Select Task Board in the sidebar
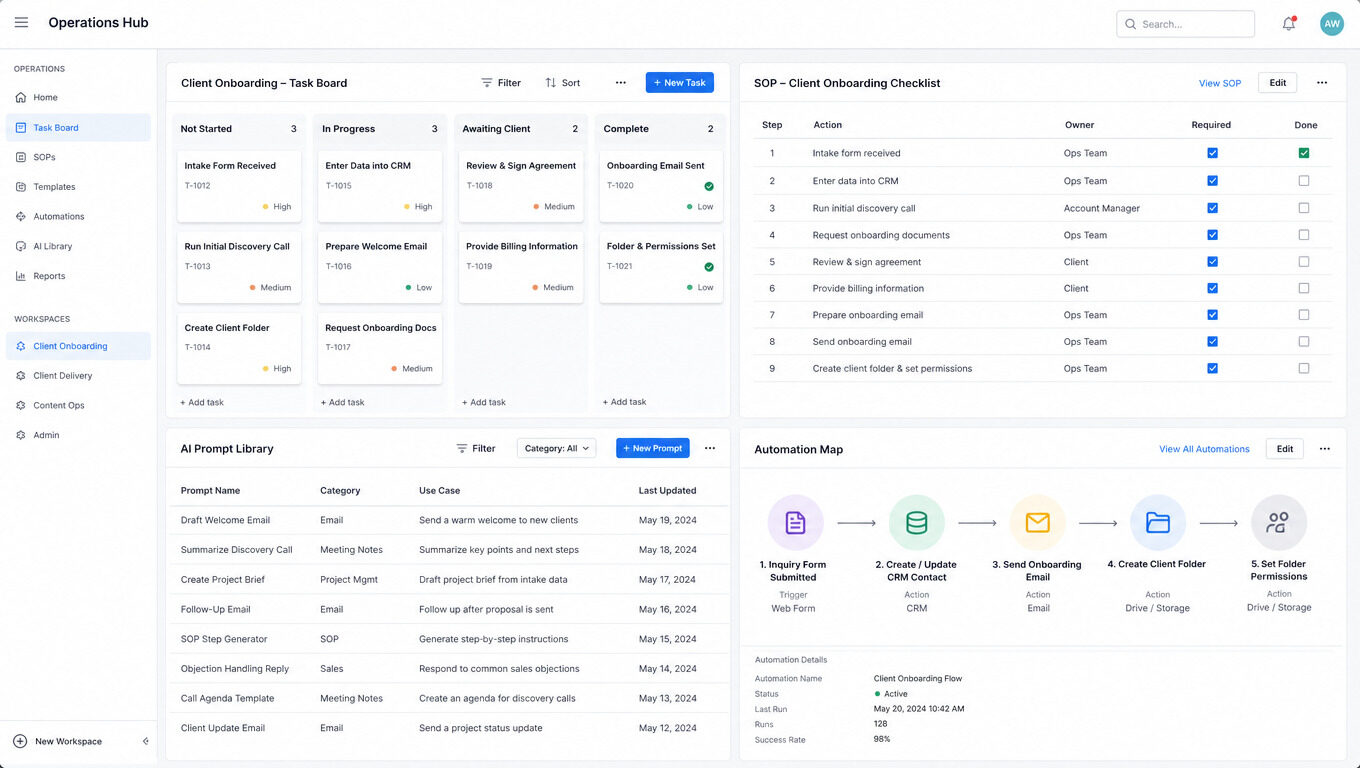This screenshot has height=768, width=1360. [78, 127]
